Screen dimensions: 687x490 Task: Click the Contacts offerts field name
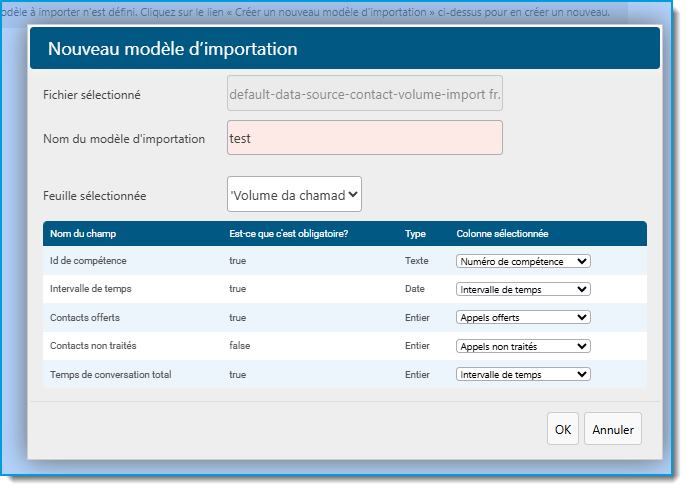(85, 318)
